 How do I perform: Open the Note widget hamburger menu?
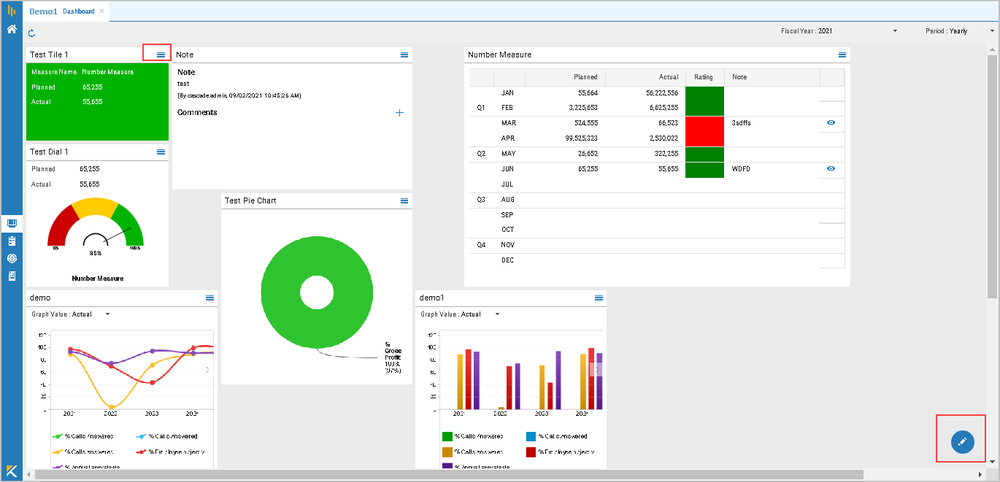coord(404,54)
